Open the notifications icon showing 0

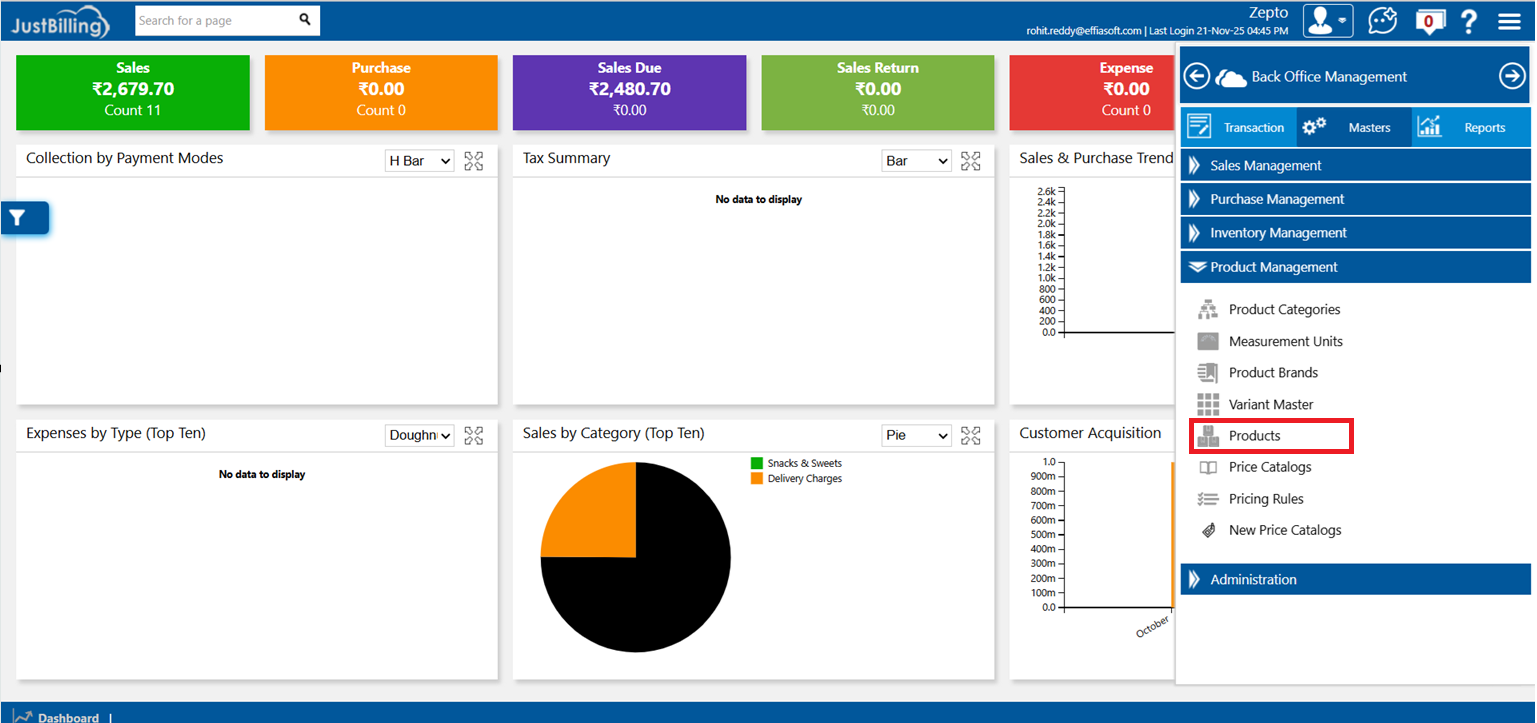[x=1429, y=21]
